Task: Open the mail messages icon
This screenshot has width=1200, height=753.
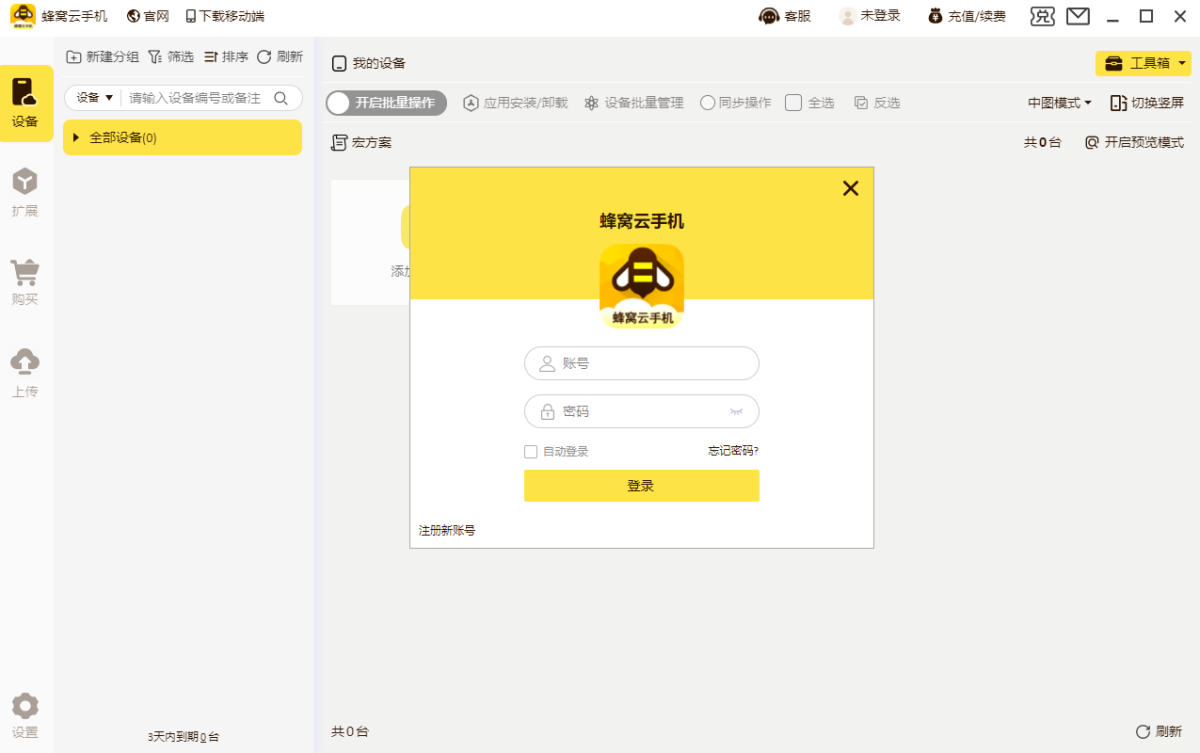Action: (1078, 16)
